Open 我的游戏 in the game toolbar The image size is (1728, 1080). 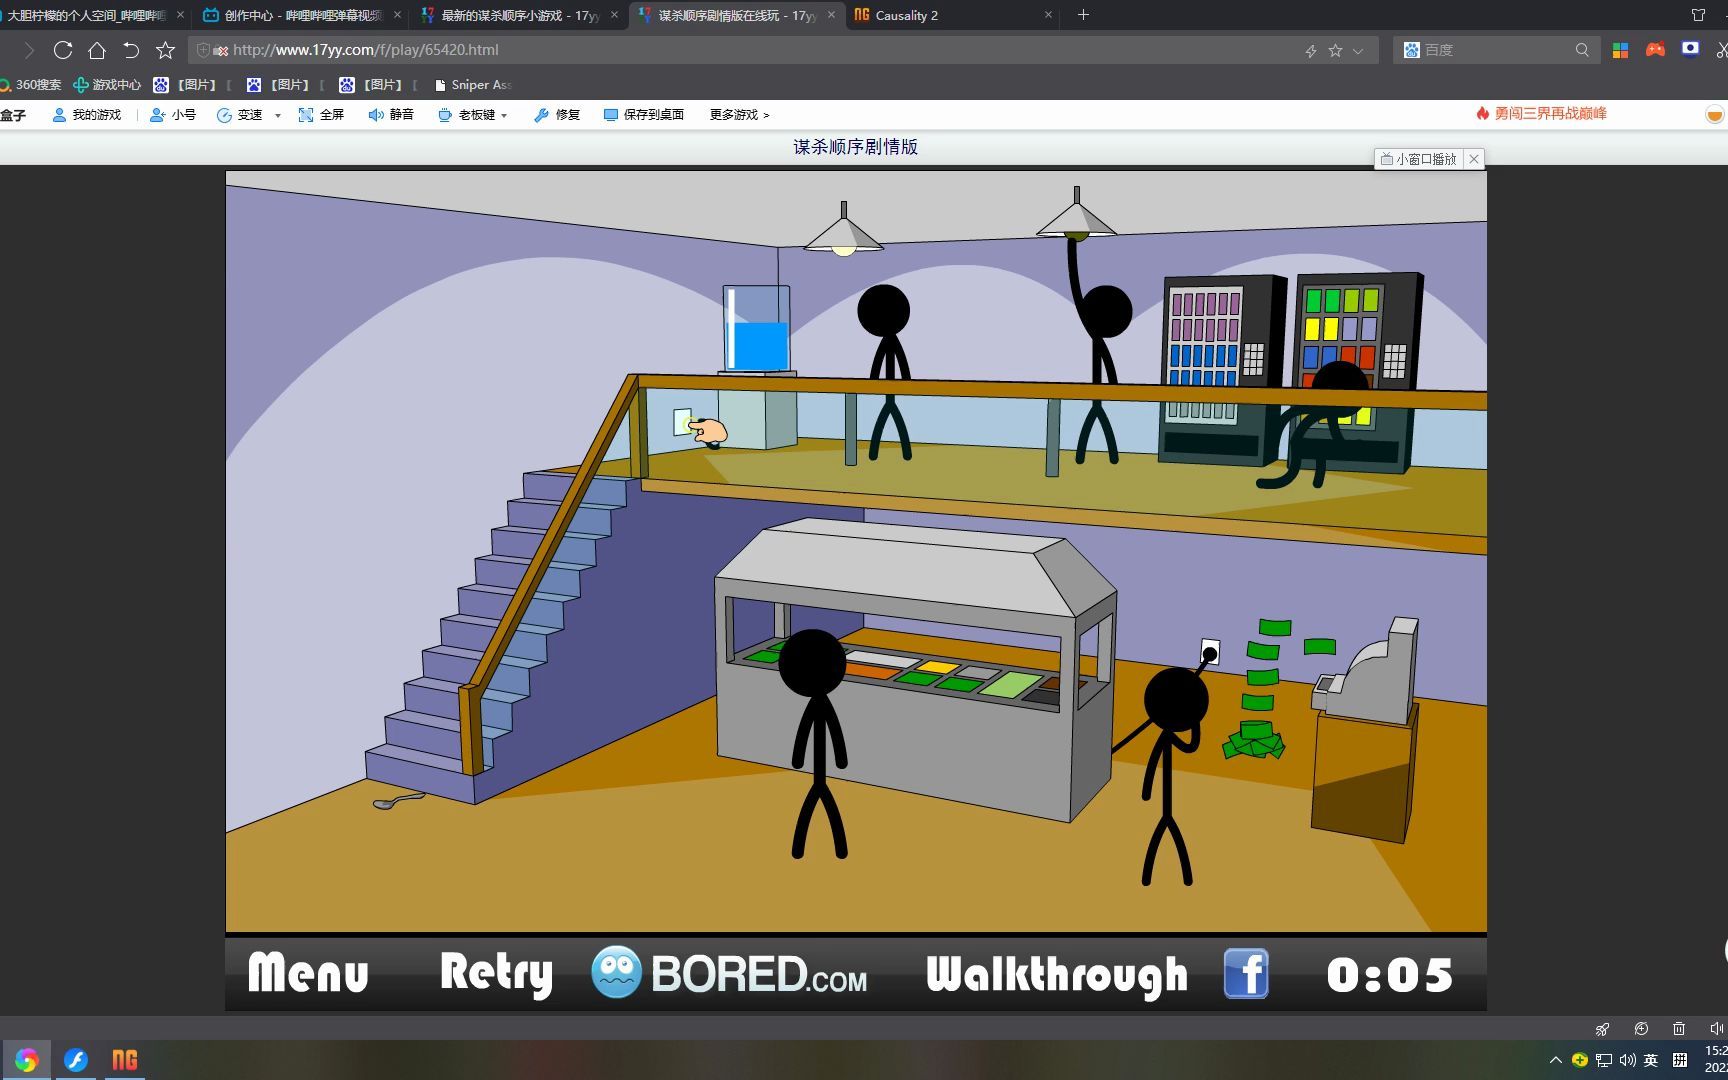(x=86, y=115)
